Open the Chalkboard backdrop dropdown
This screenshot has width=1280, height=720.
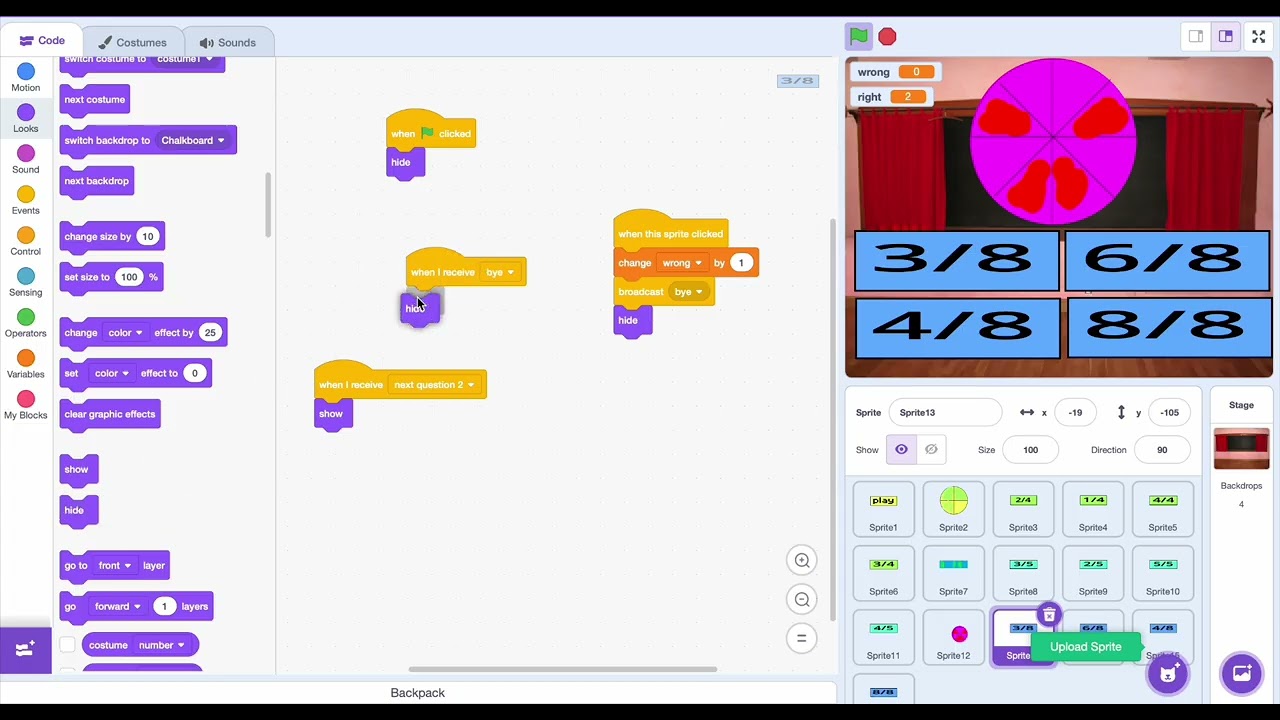193,141
